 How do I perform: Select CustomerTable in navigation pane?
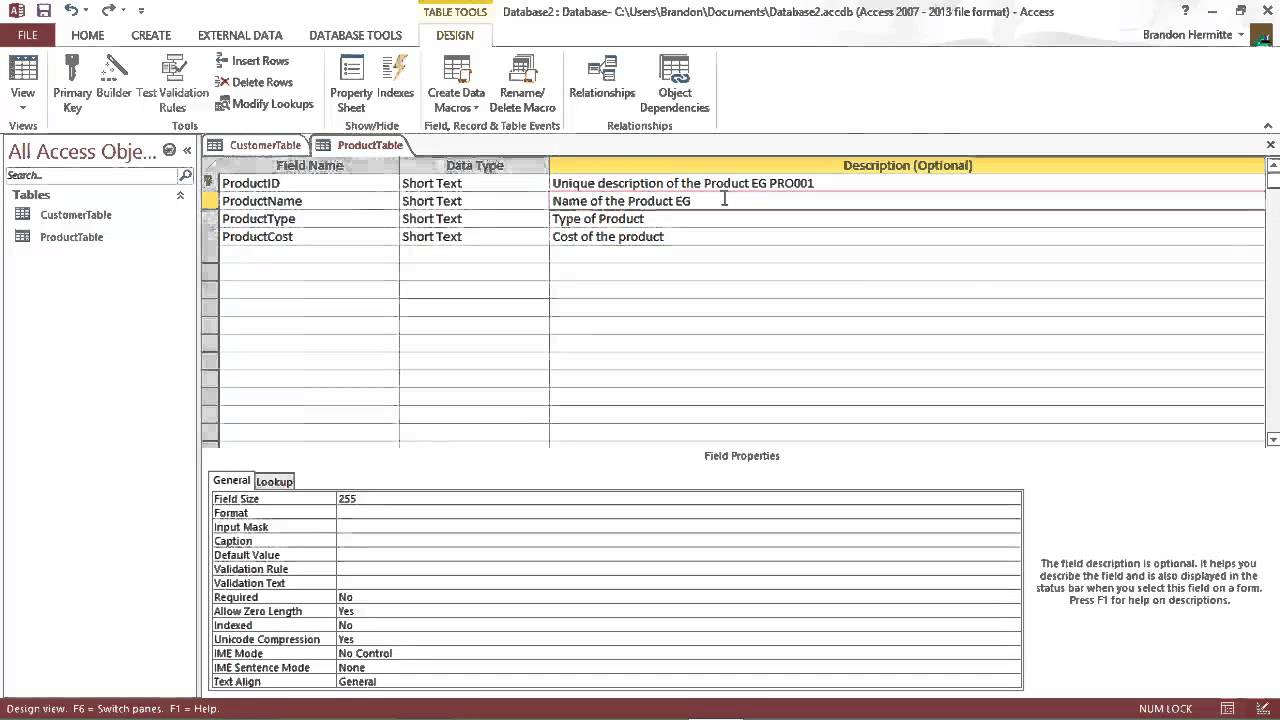point(76,215)
